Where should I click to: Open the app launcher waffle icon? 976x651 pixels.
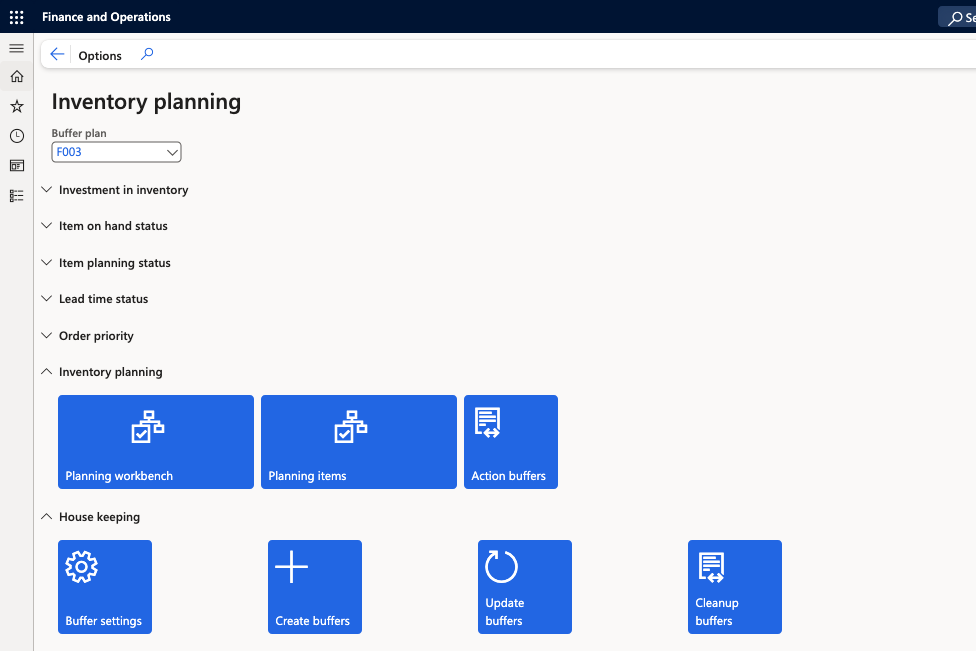click(x=16, y=17)
